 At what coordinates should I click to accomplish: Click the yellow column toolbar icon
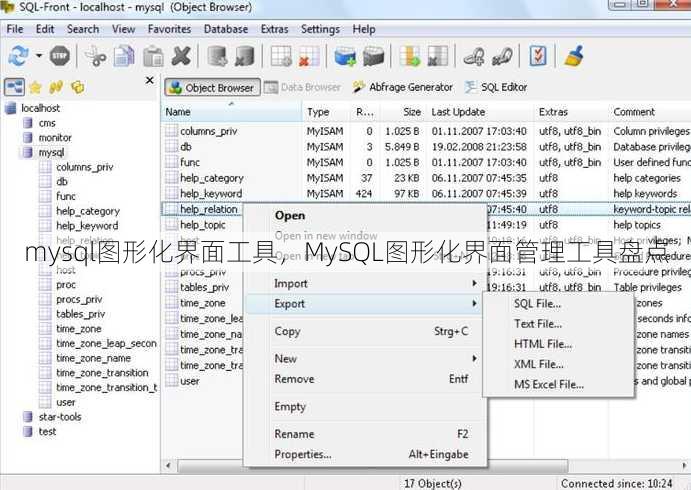coord(410,56)
